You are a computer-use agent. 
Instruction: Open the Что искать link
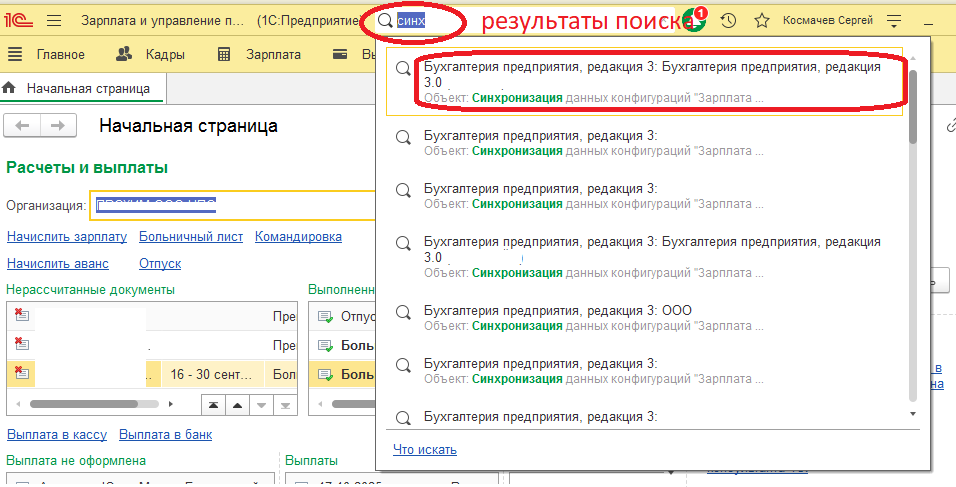(x=425, y=449)
